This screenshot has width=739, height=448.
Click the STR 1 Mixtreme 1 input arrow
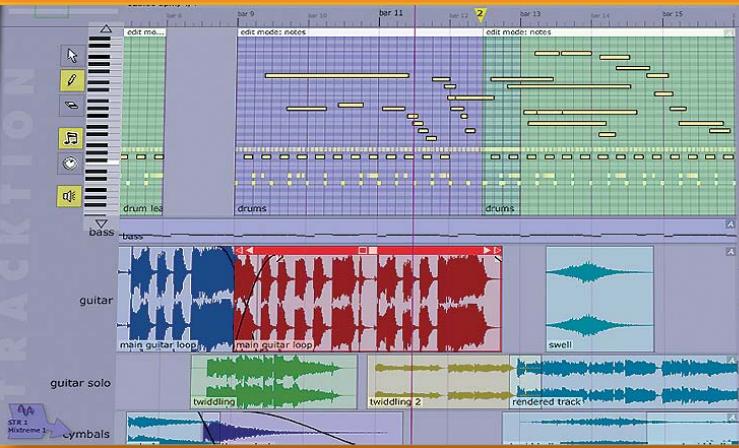[x=37, y=421]
